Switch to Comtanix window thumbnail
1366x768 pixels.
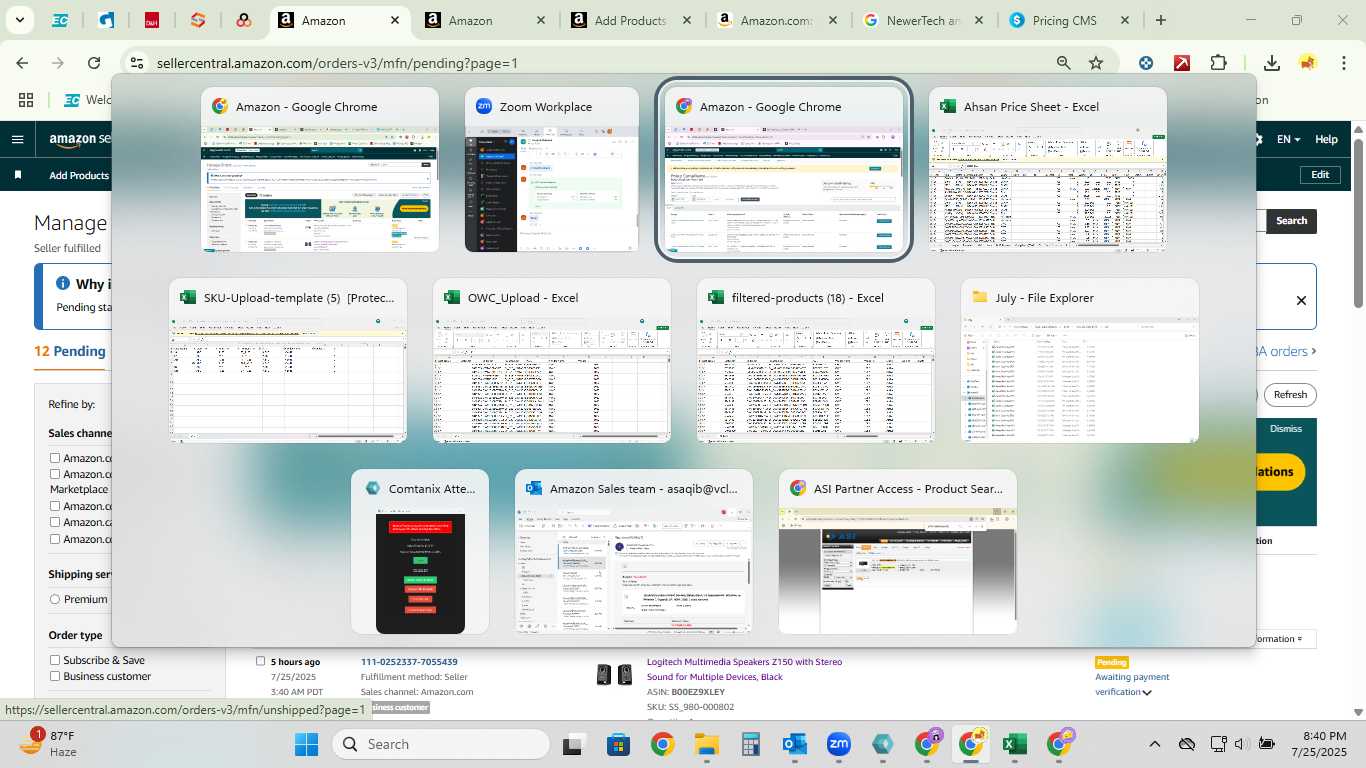[420, 552]
